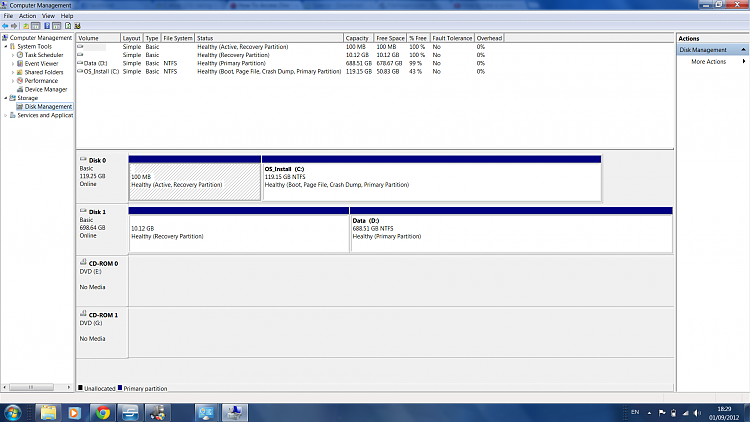The height and width of the screenshot is (422, 750).
Task: Expand the Services and Applications node arrow
Action: click(x=6, y=115)
